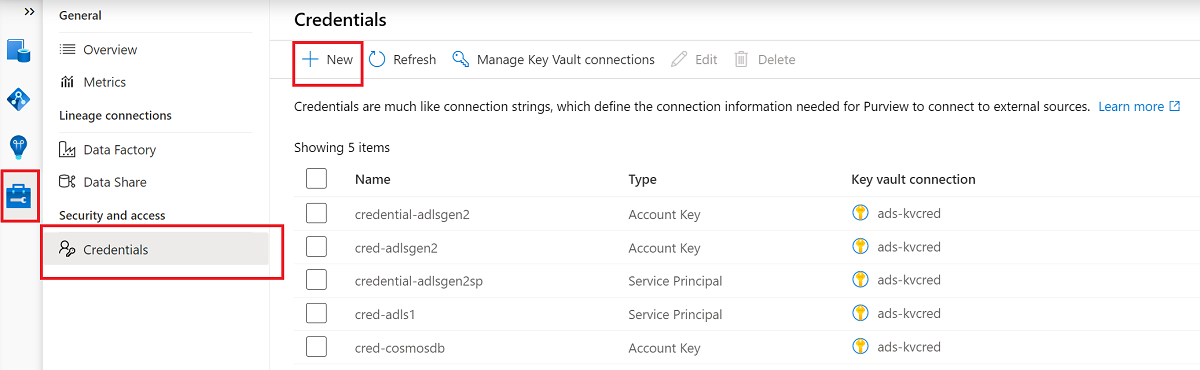1200x370 pixels.
Task: Sort by Key vault connection column header
Action: tap(913, 179)
